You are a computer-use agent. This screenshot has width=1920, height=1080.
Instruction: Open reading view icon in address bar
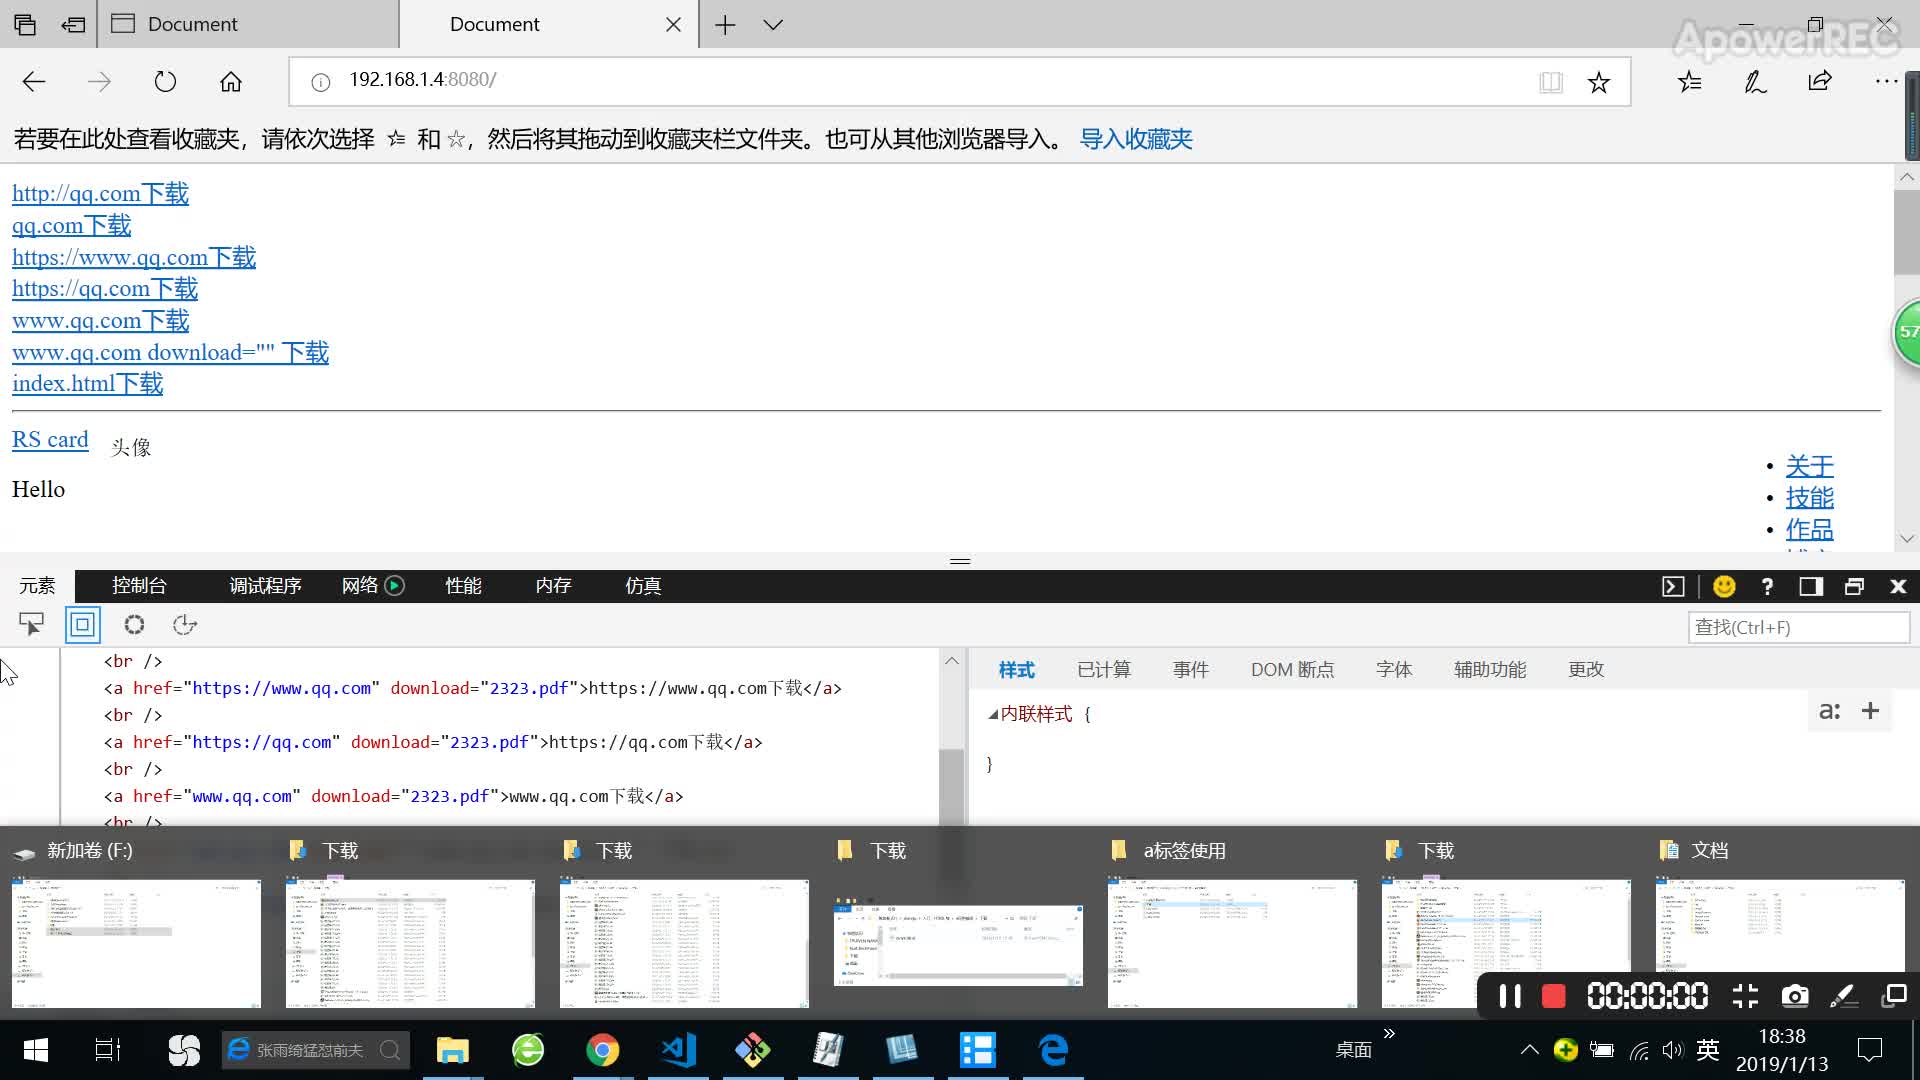[1551, 82]
